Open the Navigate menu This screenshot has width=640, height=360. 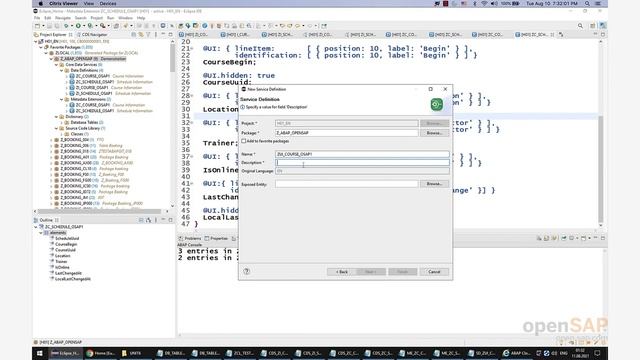tap(62, 18)
